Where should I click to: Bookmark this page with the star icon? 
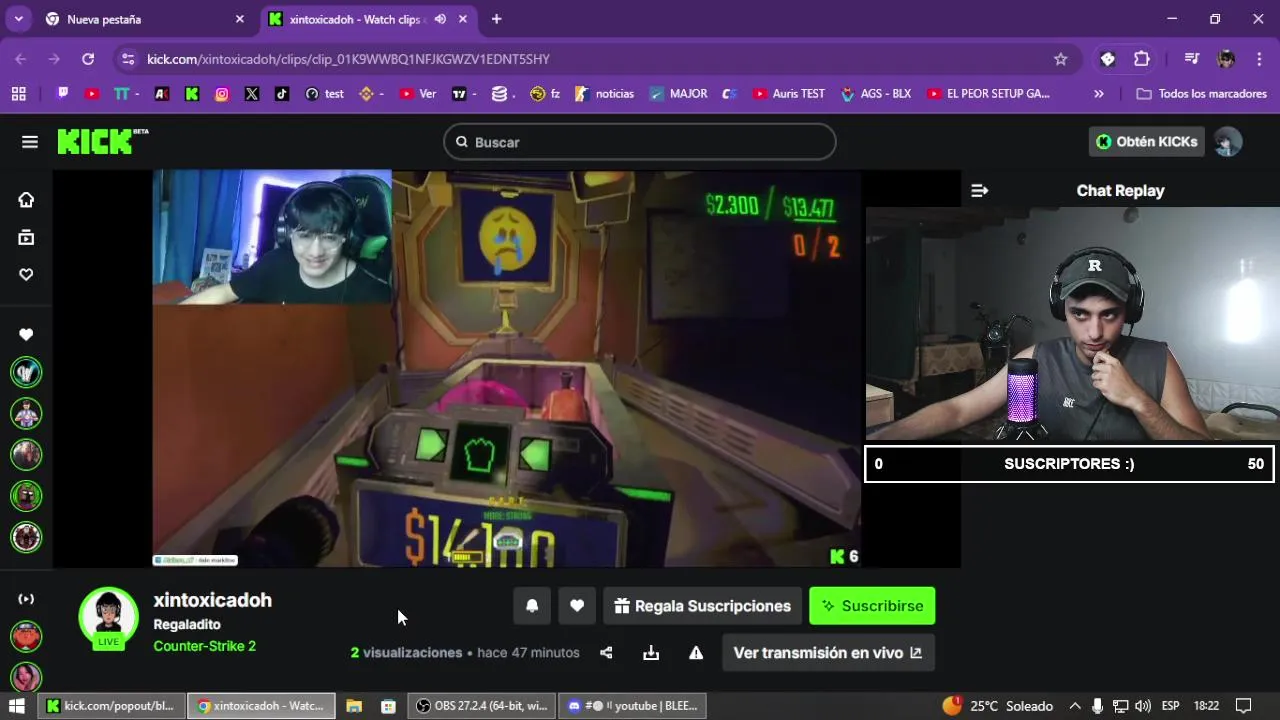click(1061, 59)
